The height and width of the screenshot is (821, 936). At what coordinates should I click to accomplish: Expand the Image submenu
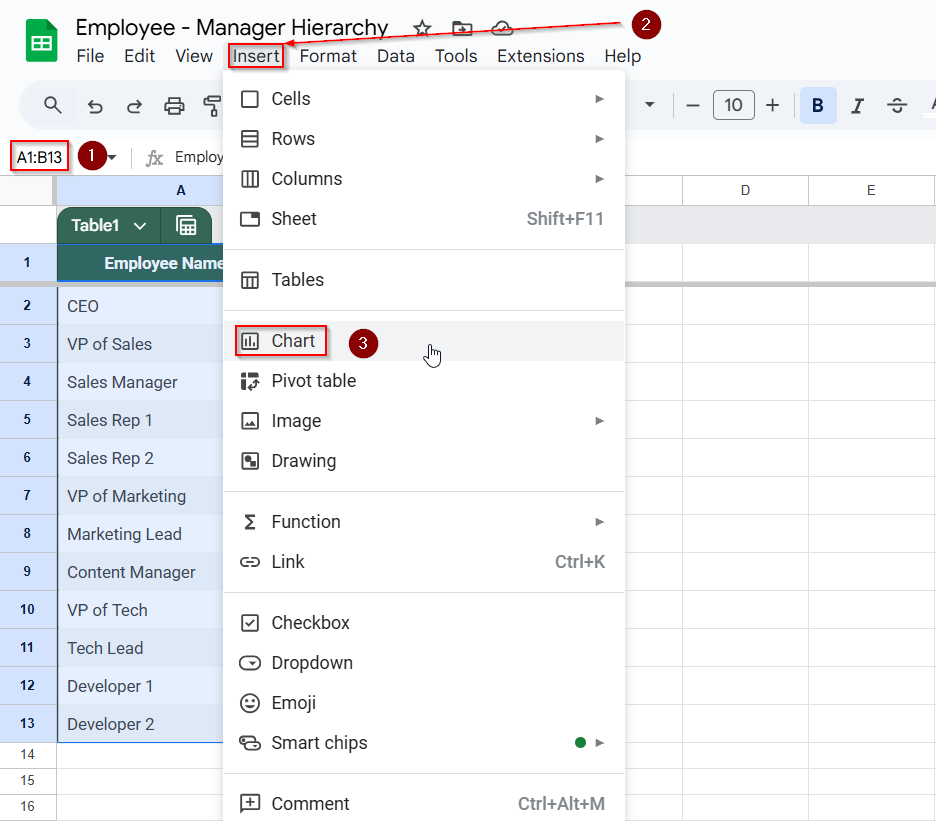pyautogui.click(x=424, y=421)
